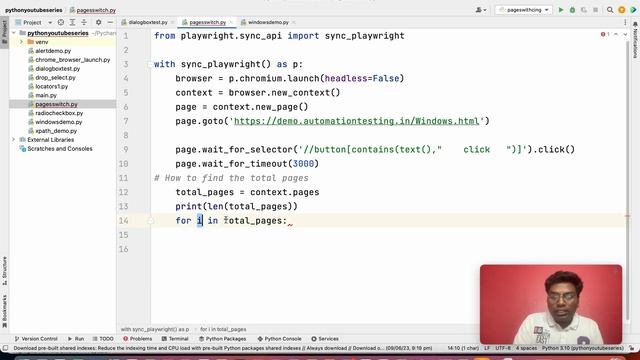
Task: Open the JetBrains Toolbox arrow icon at far right
Action: (633, 10)
